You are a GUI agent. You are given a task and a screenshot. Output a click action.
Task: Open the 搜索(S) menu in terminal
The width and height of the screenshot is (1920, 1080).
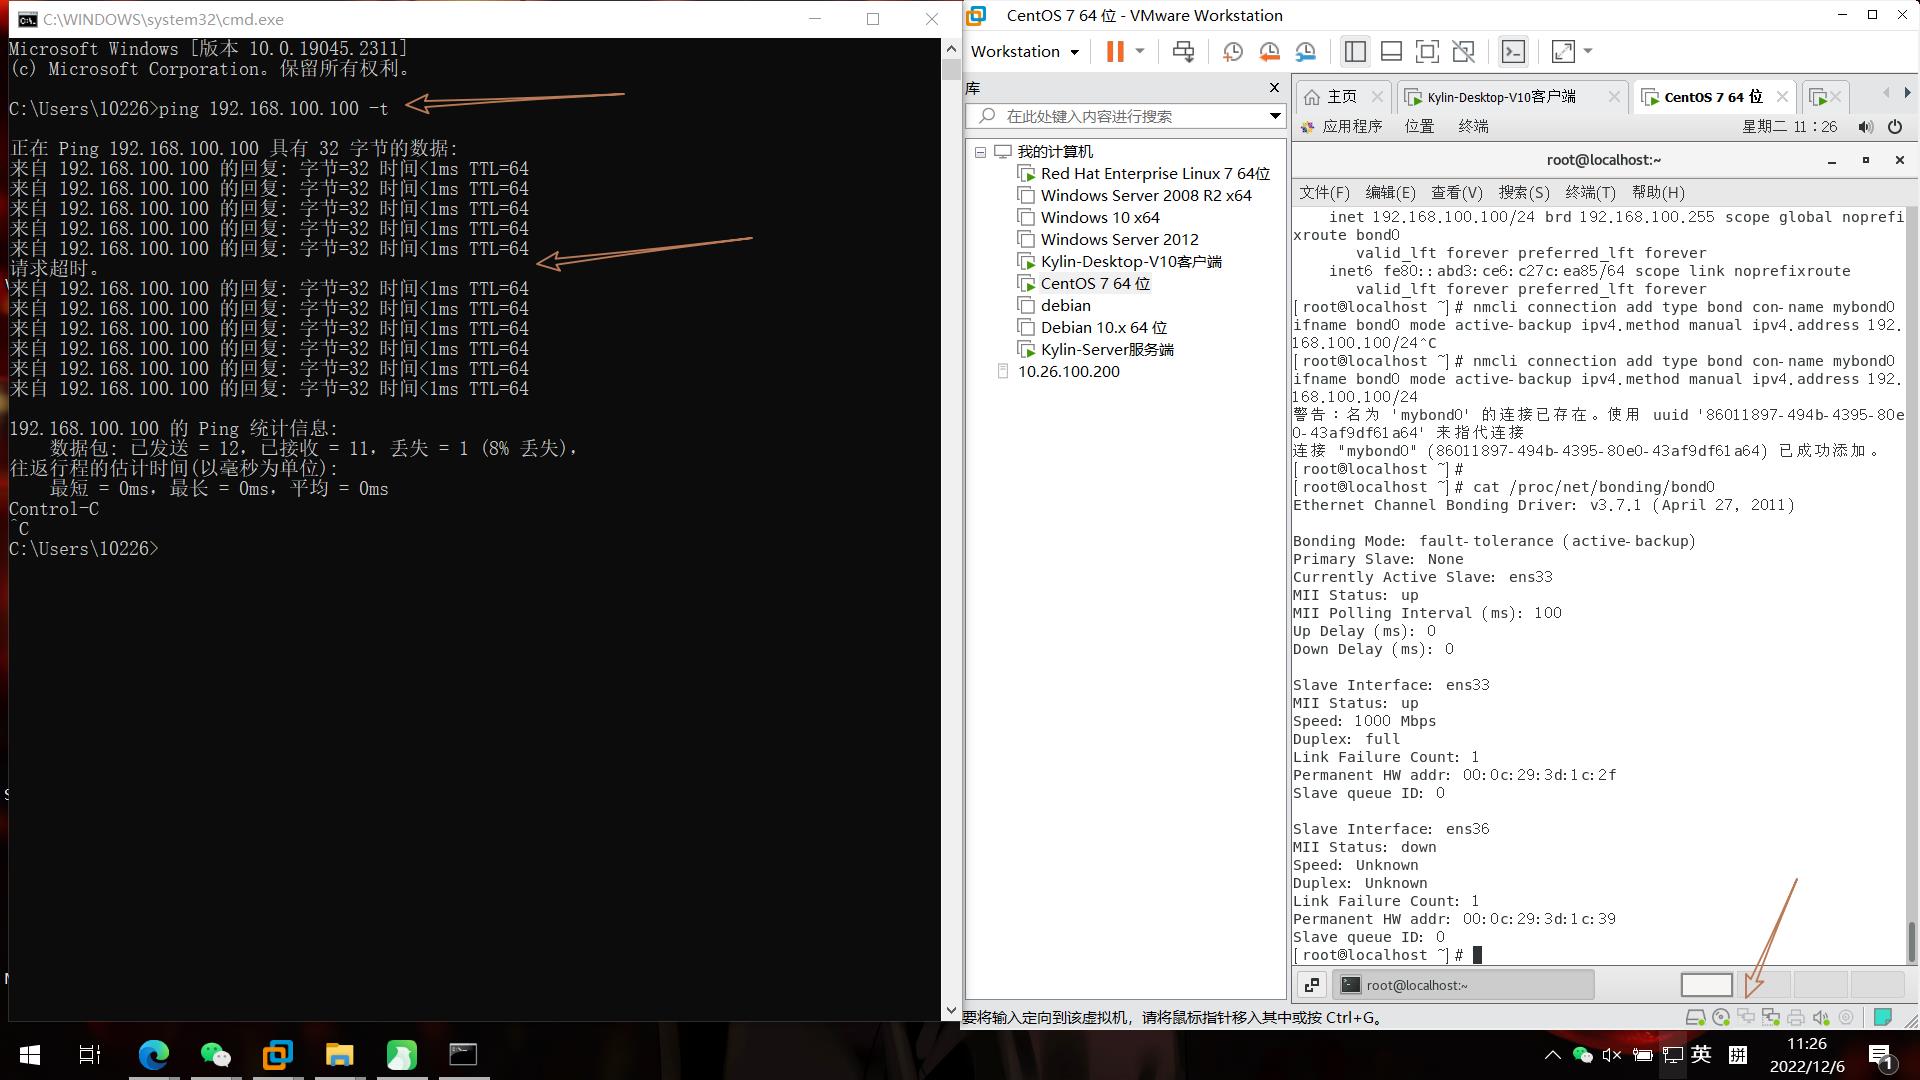[x=1524, y=193]
